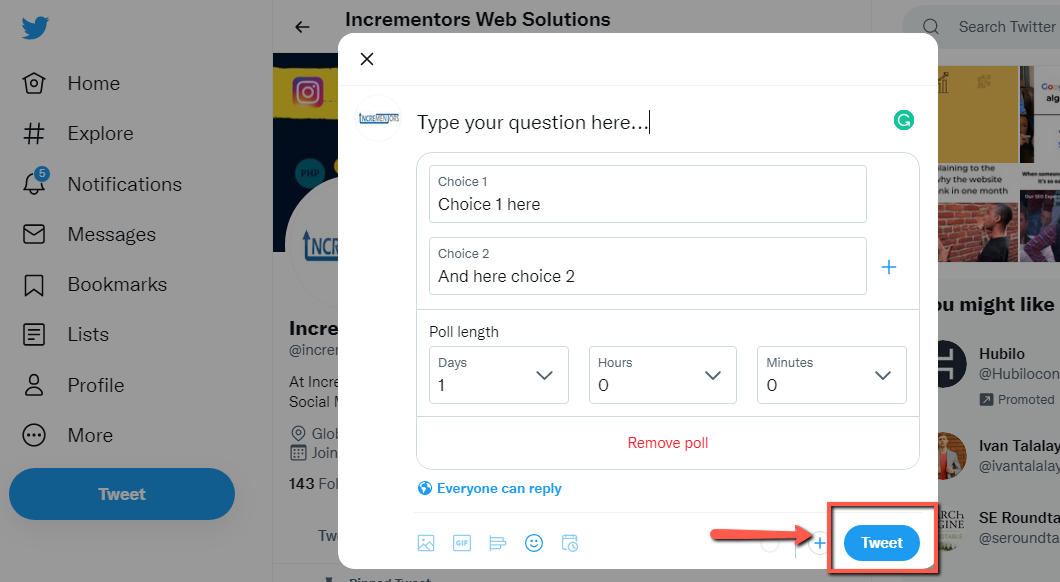Open the schedule tweet icon
Viewport: 1060px width, 582px height.
pos(569,542)
